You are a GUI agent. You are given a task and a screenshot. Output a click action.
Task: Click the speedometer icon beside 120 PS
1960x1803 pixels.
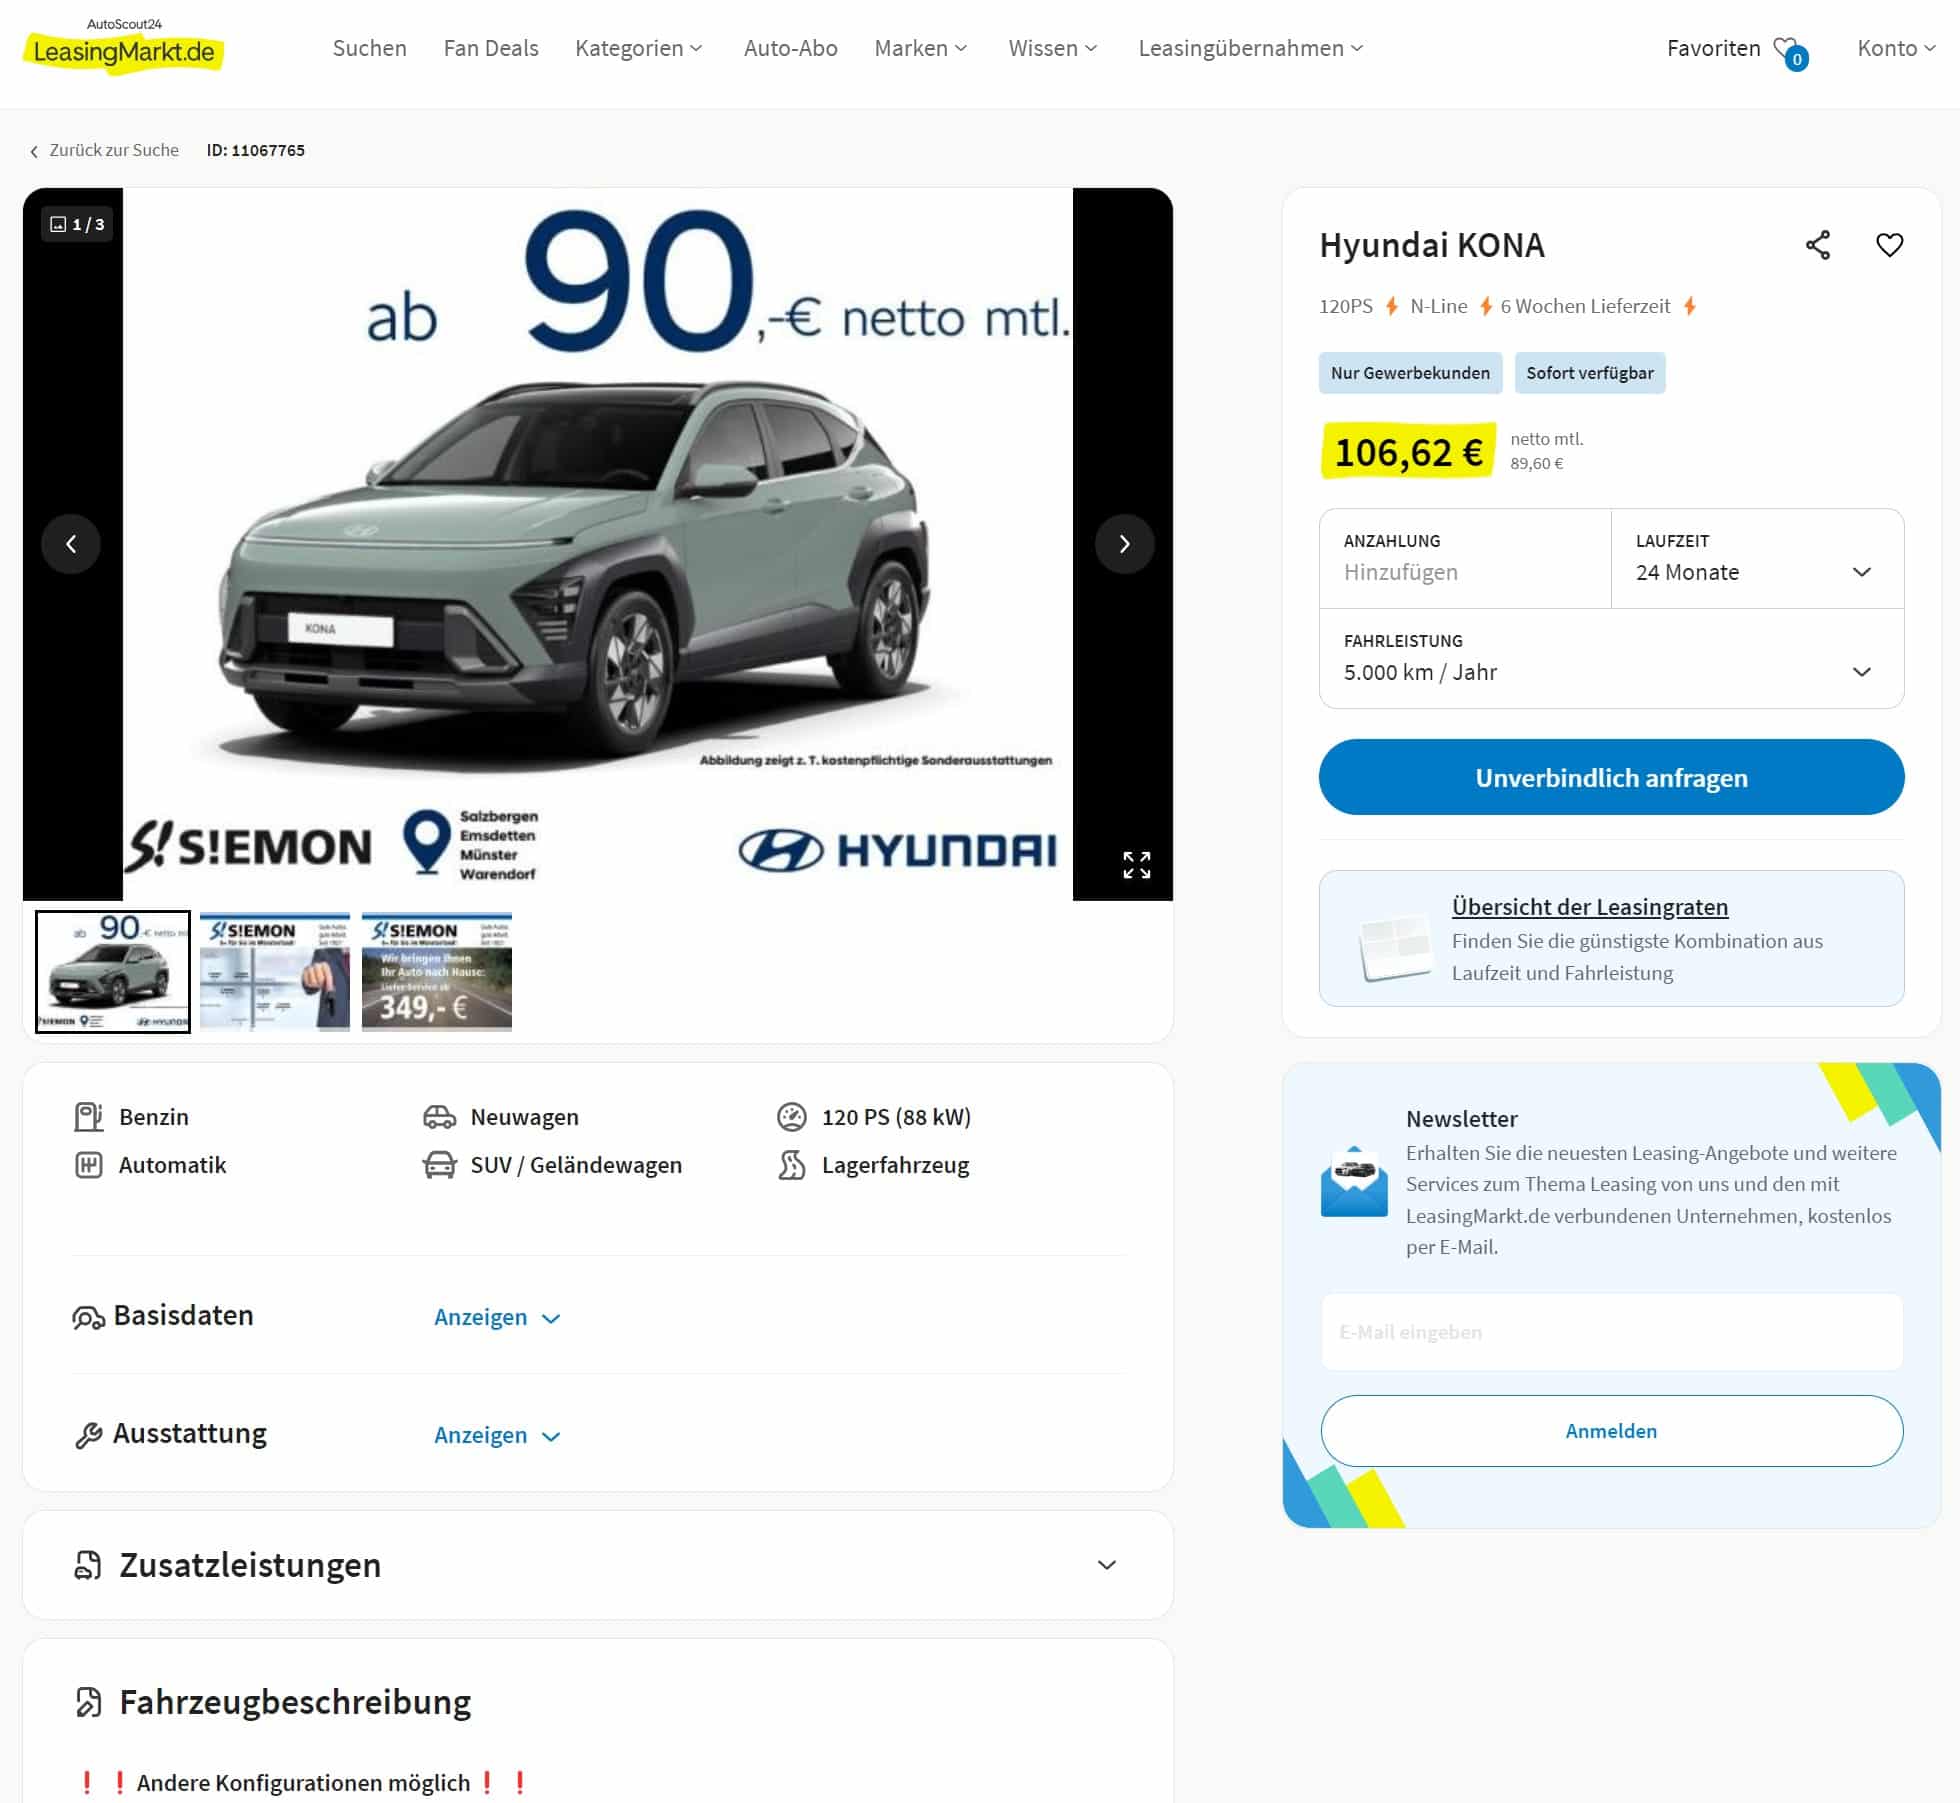point(791,1117)
